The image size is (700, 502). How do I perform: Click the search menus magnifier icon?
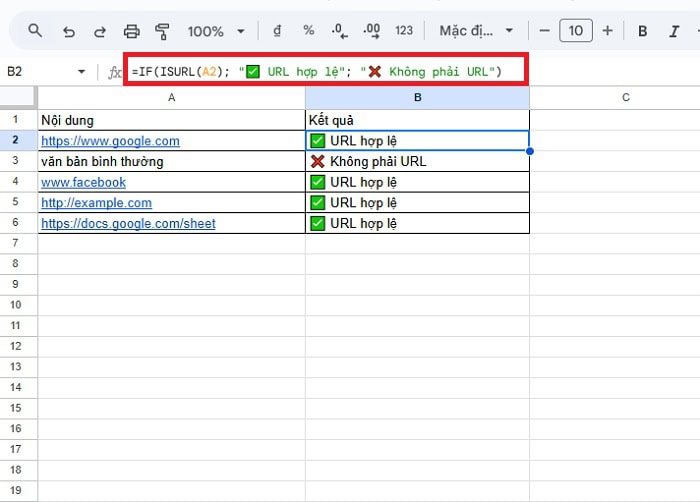click(35, 31)
